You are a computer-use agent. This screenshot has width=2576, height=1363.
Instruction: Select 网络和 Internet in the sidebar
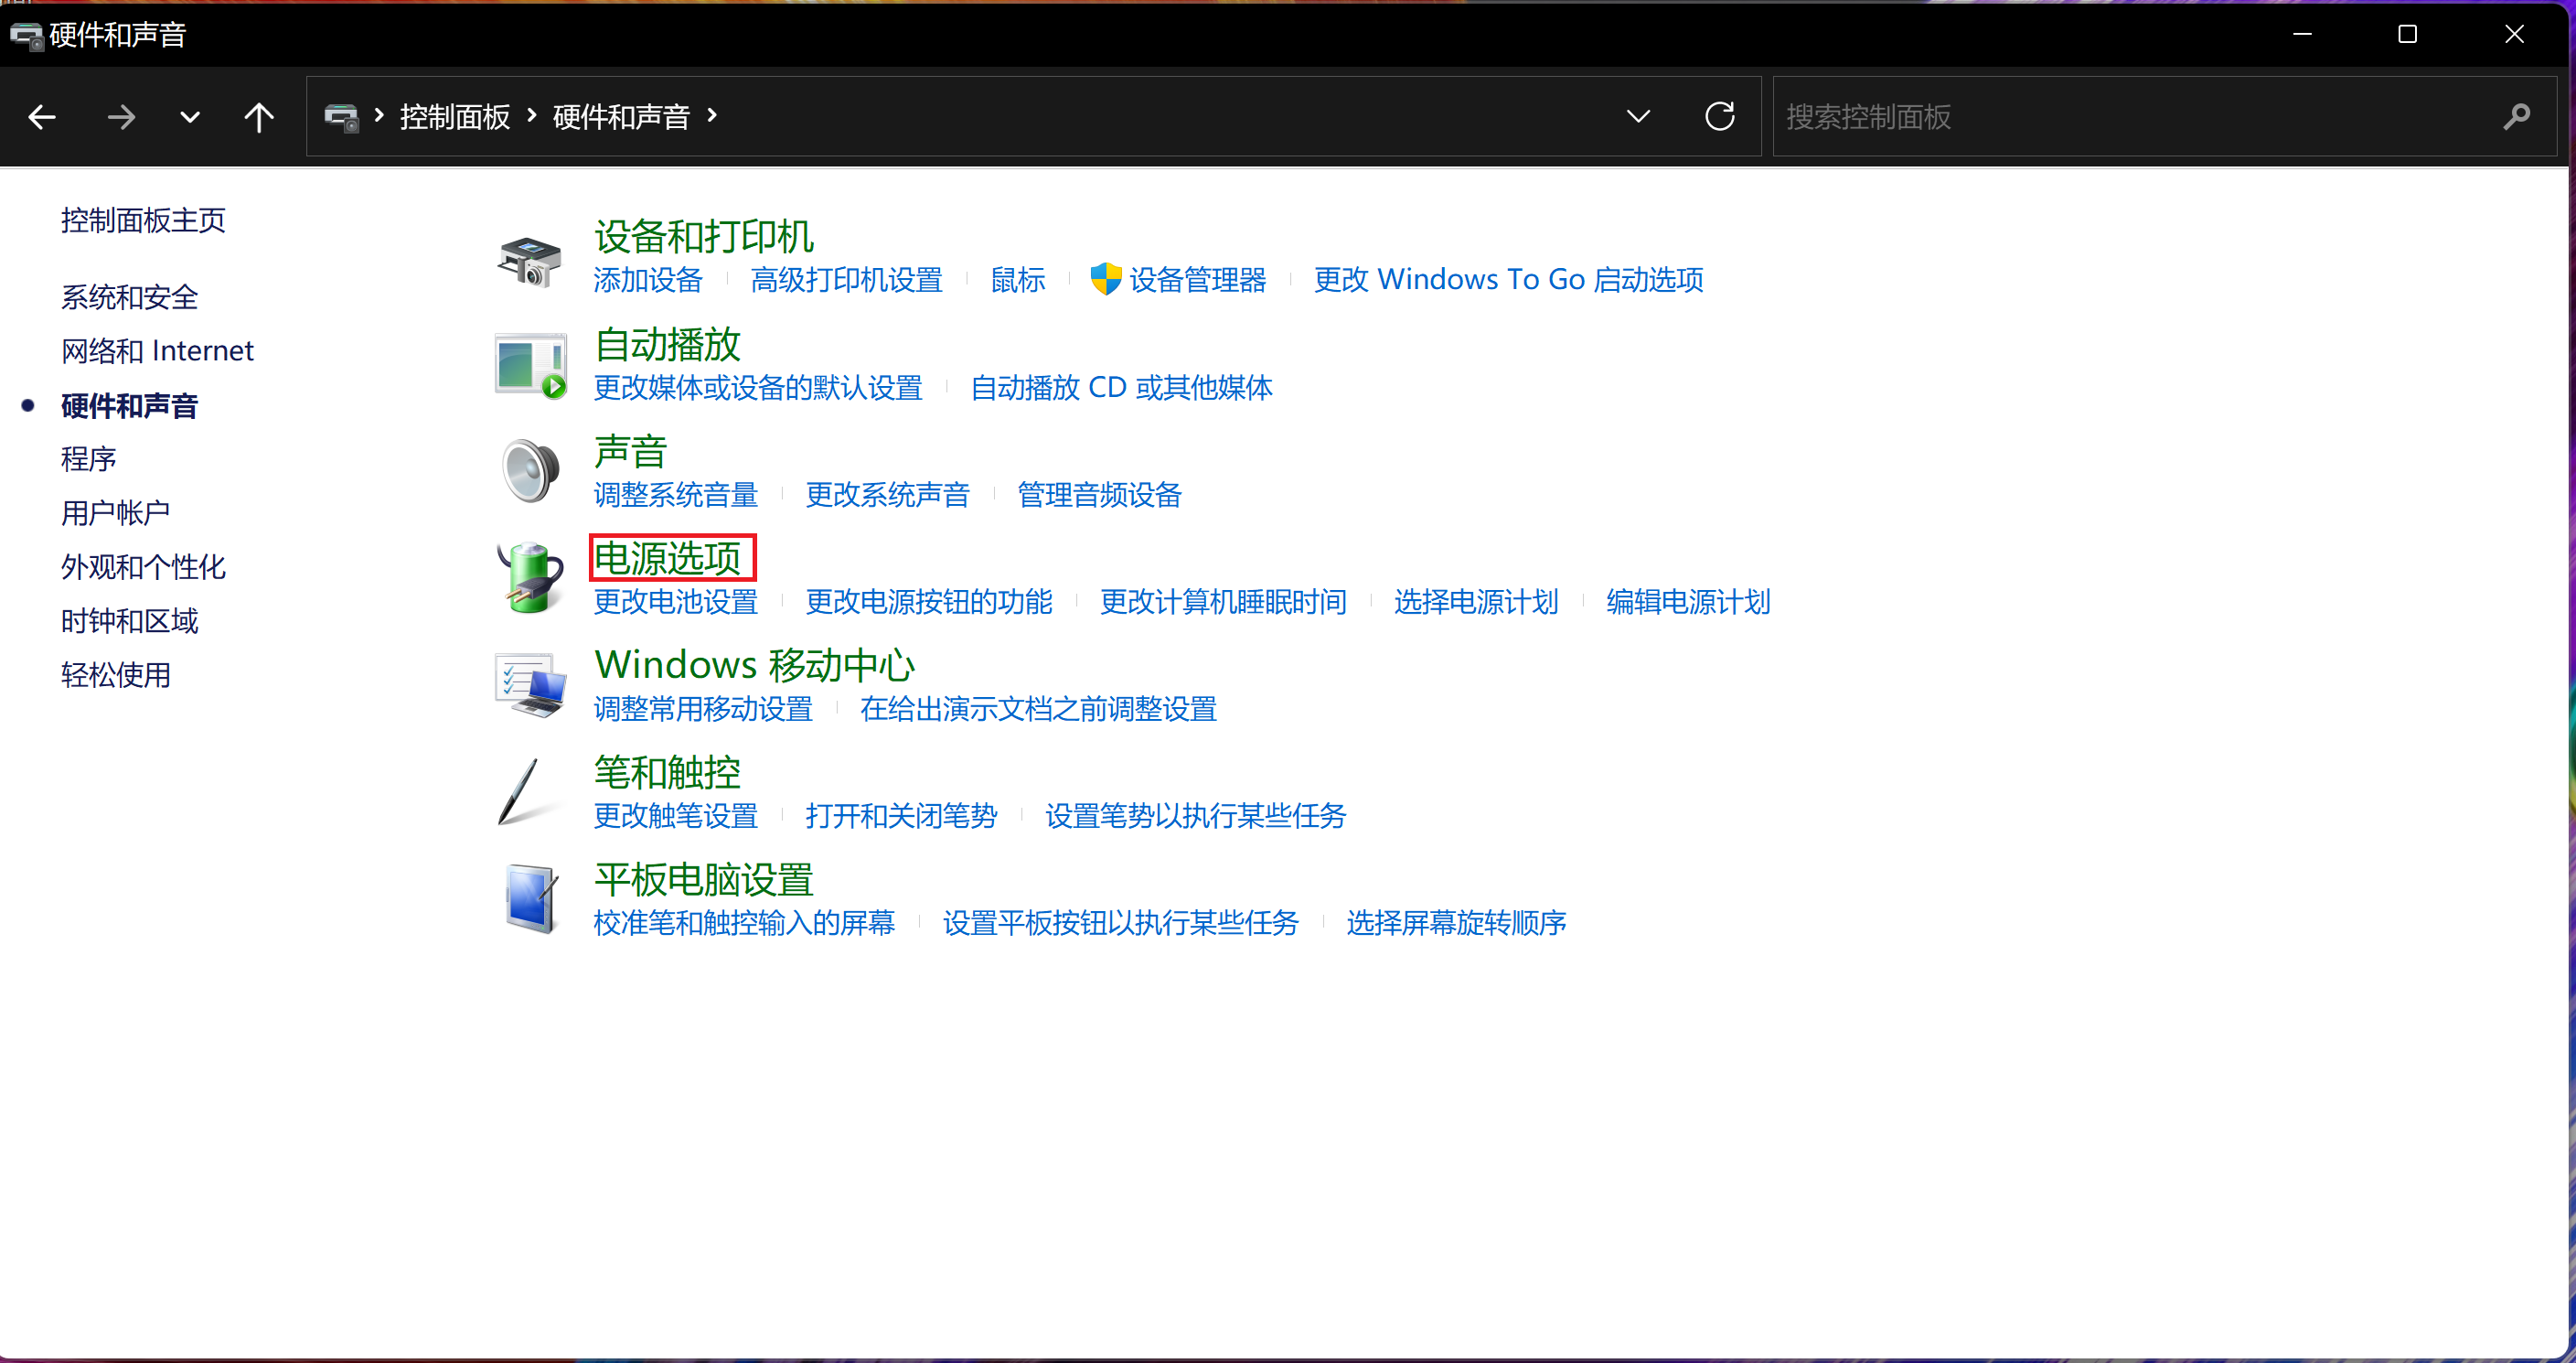click(x=157, y=351)
